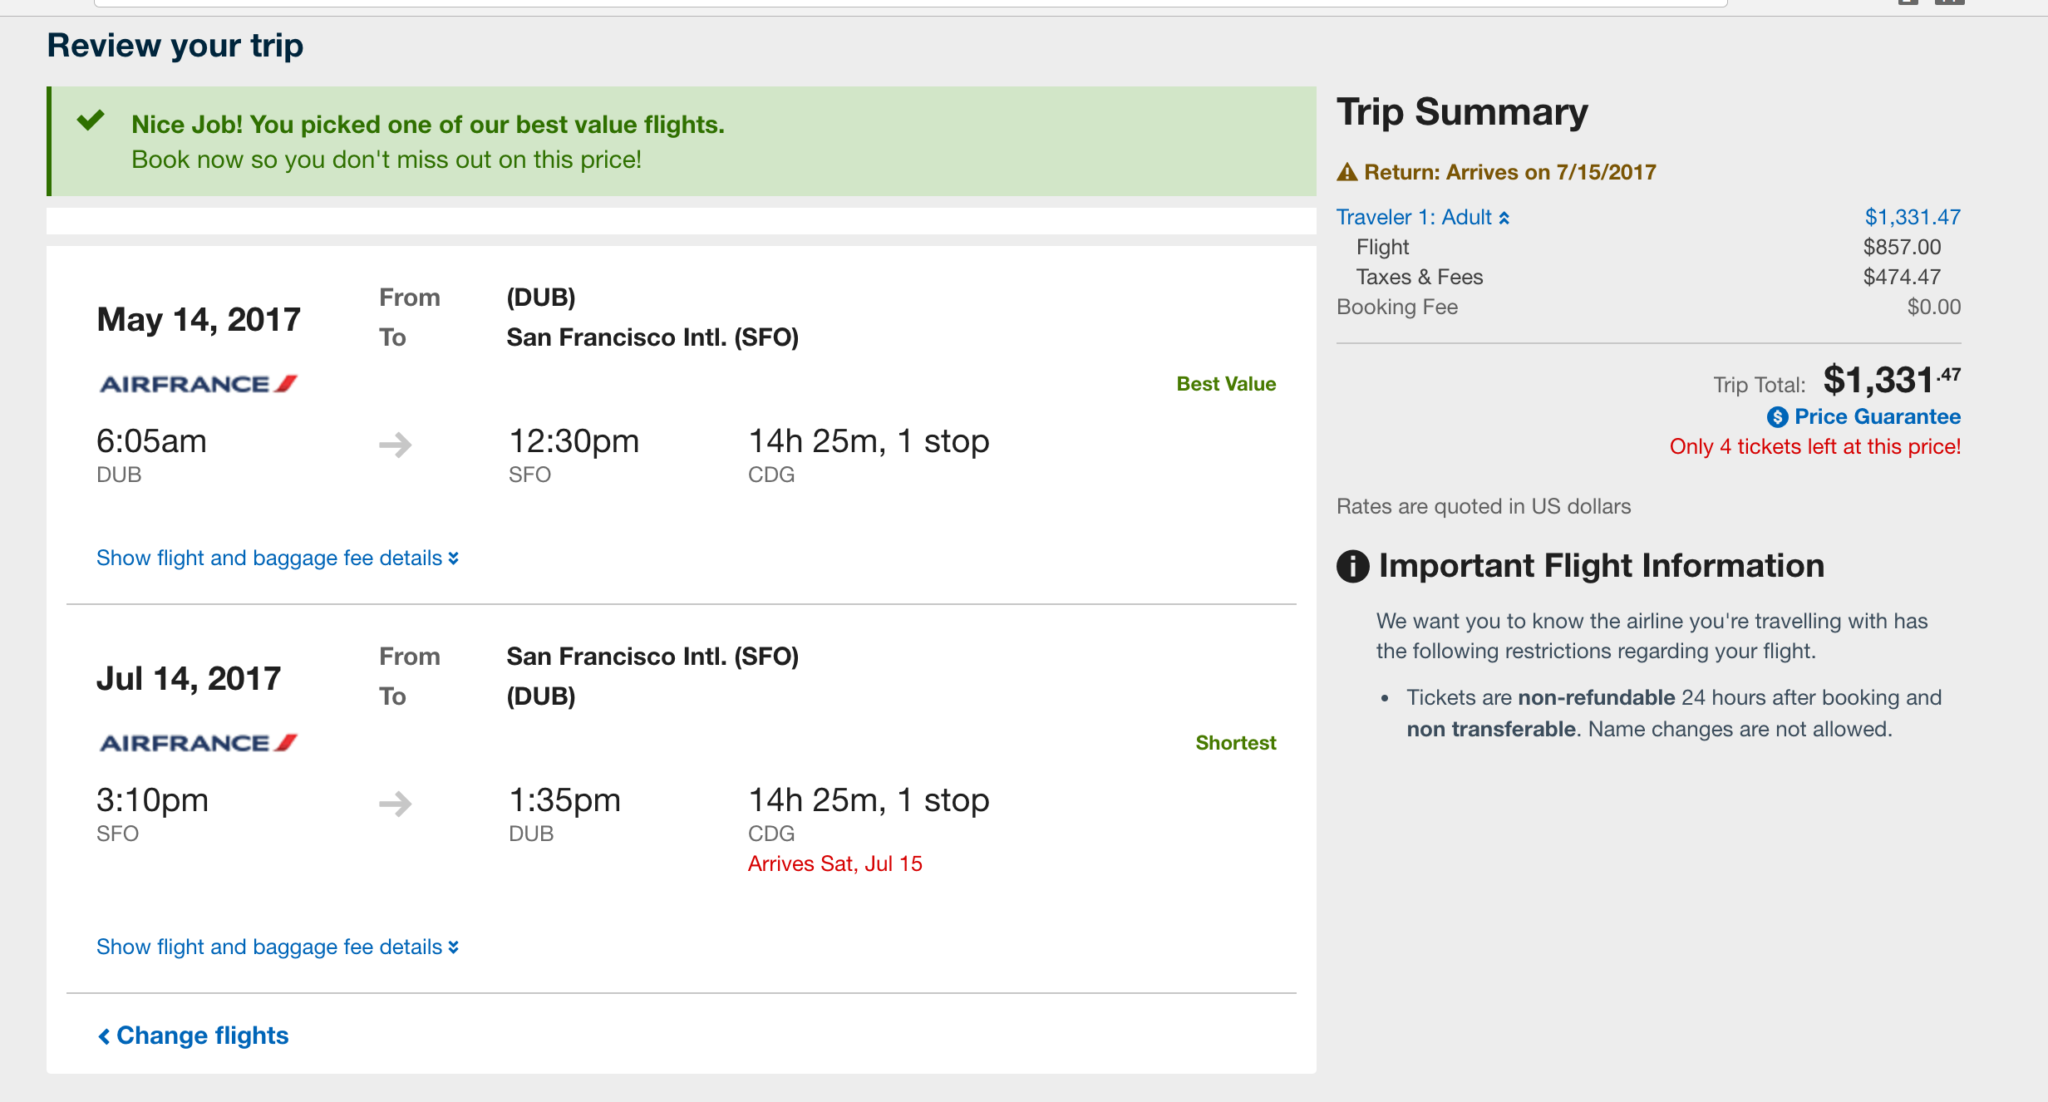This screenshot has height=1102, width=2048.
Task: Click the green checkmark in the best value banner
Action: pyautogui.click(x=91, y=122)
